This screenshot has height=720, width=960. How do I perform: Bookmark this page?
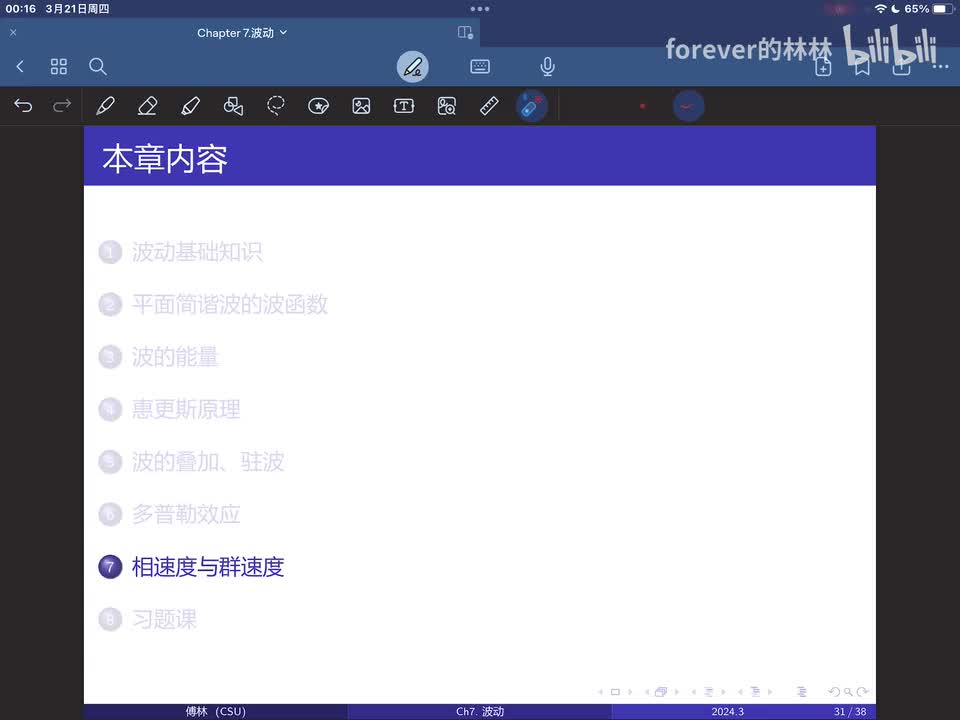pyautogui.click(x=862, y=67)
